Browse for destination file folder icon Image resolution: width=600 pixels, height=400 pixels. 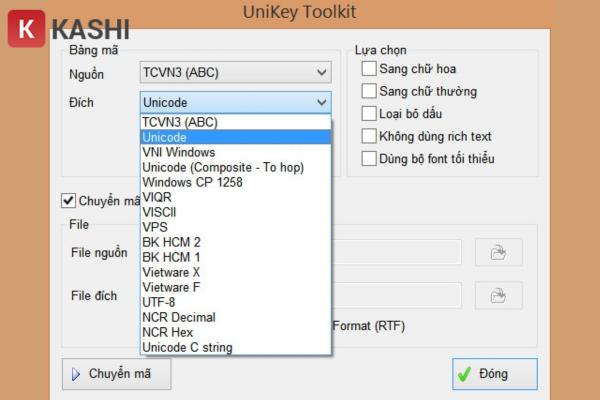coord(498,295)
